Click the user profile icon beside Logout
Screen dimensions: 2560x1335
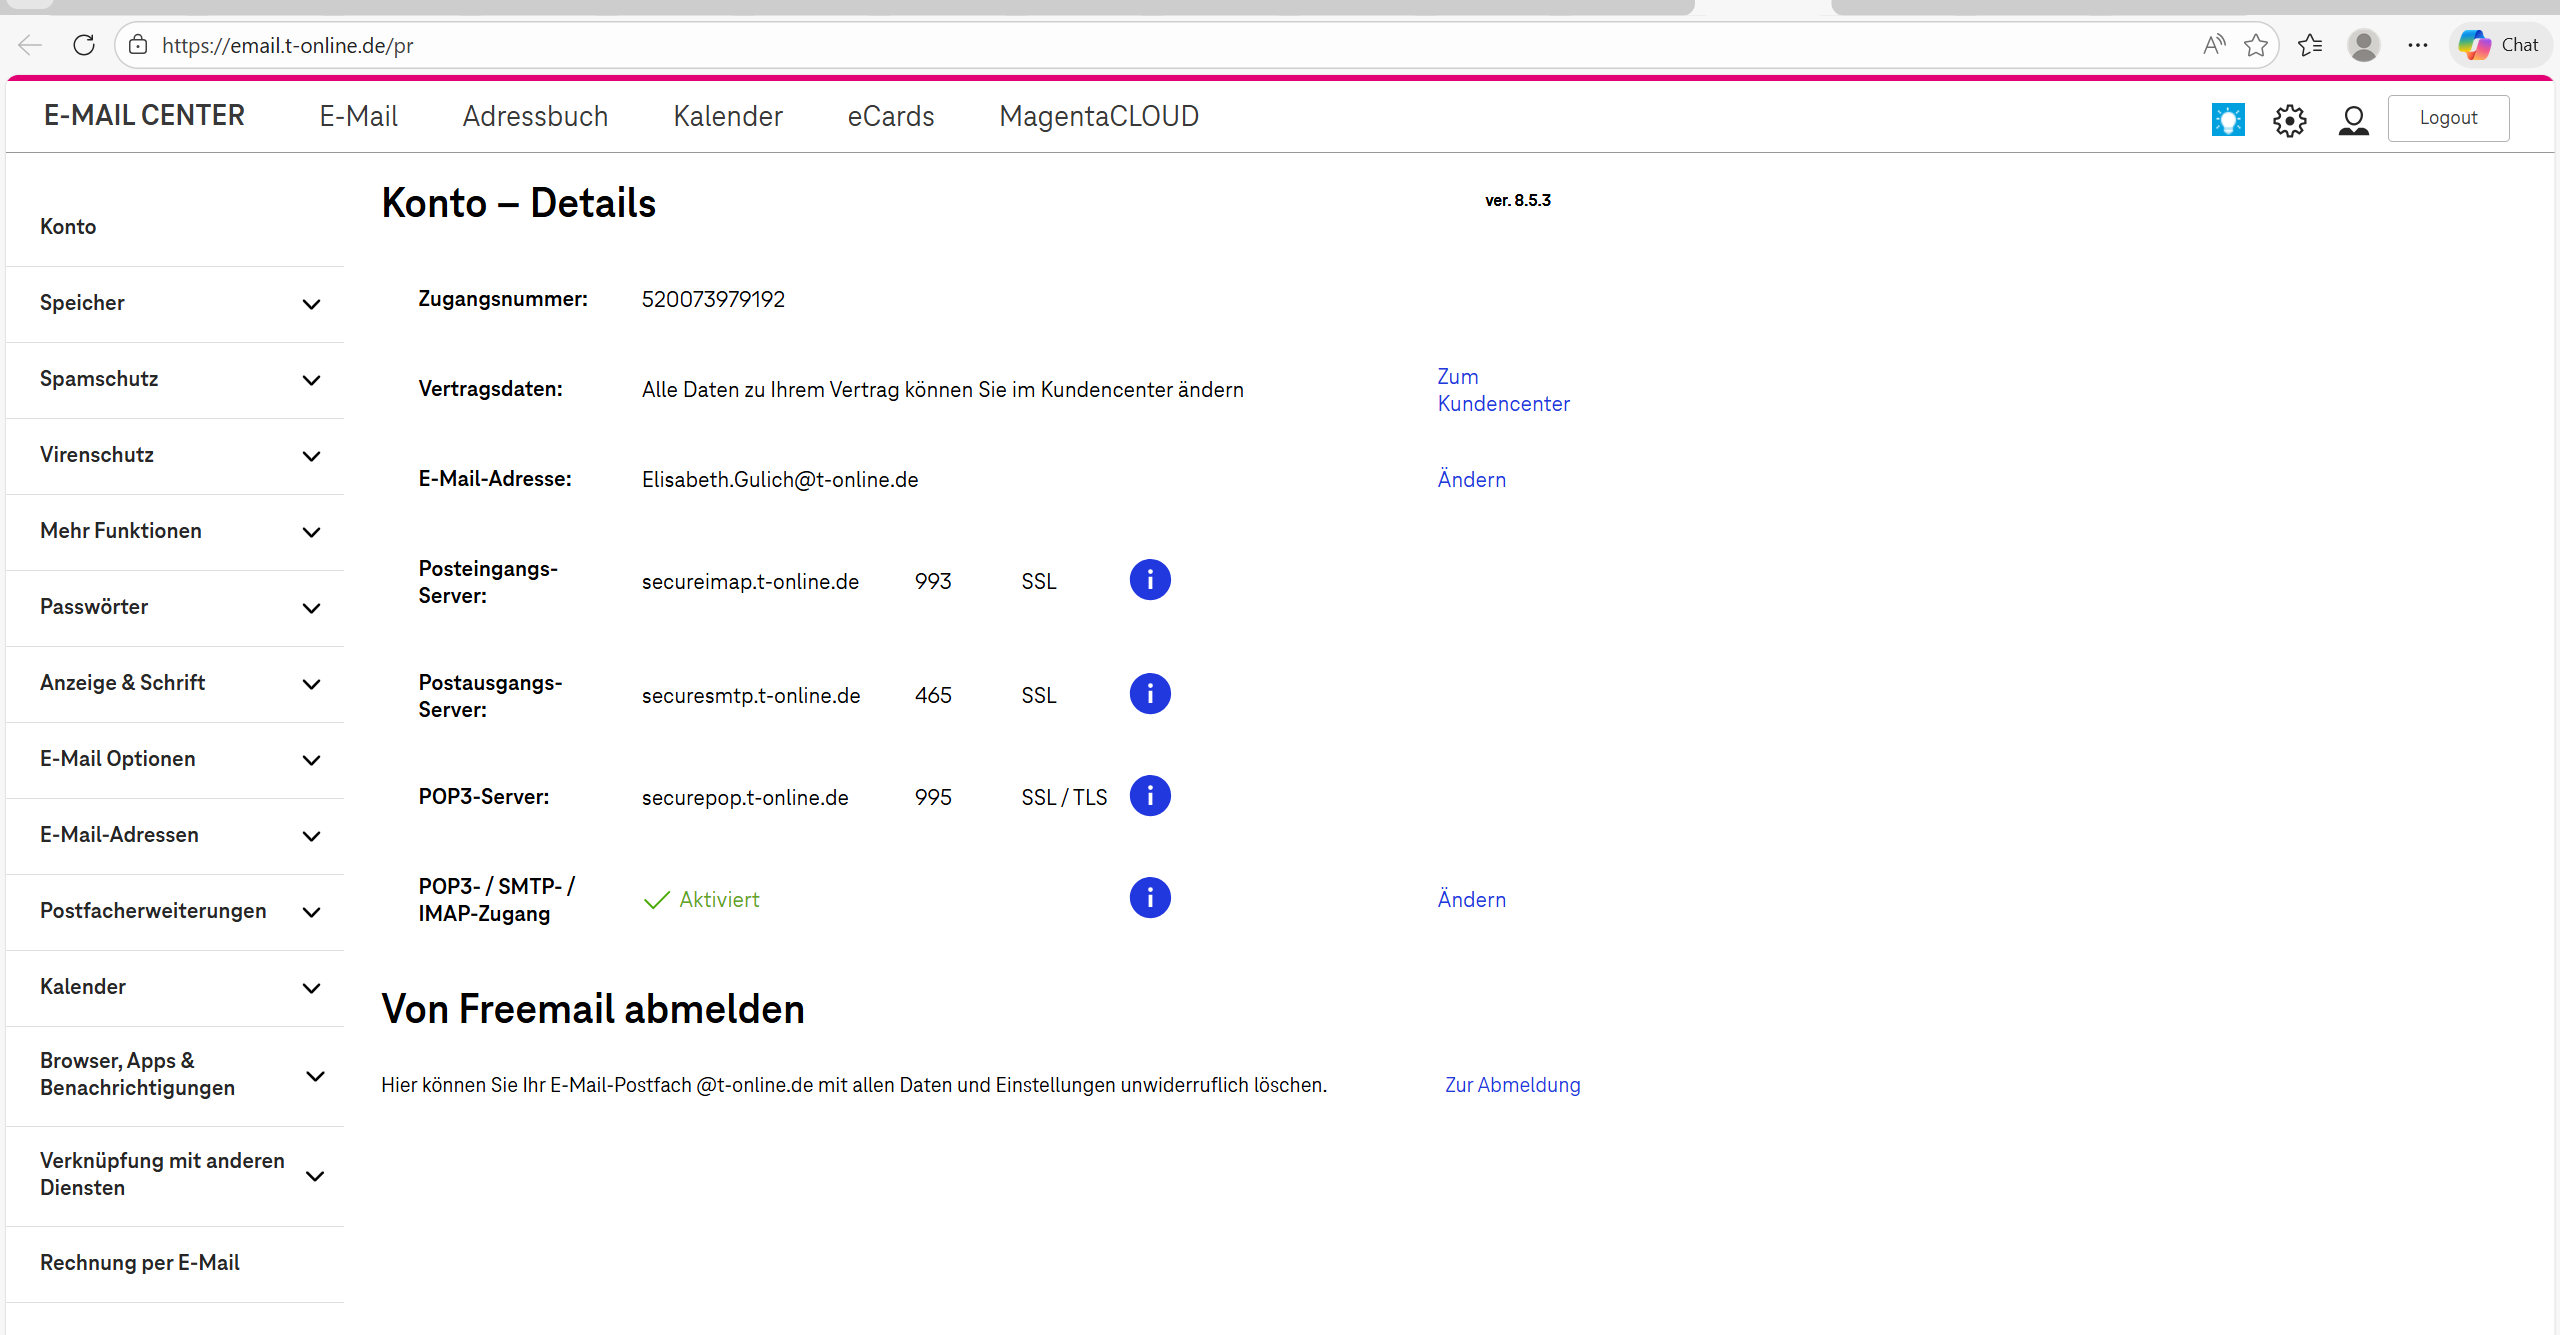[x=2353, y=120]
